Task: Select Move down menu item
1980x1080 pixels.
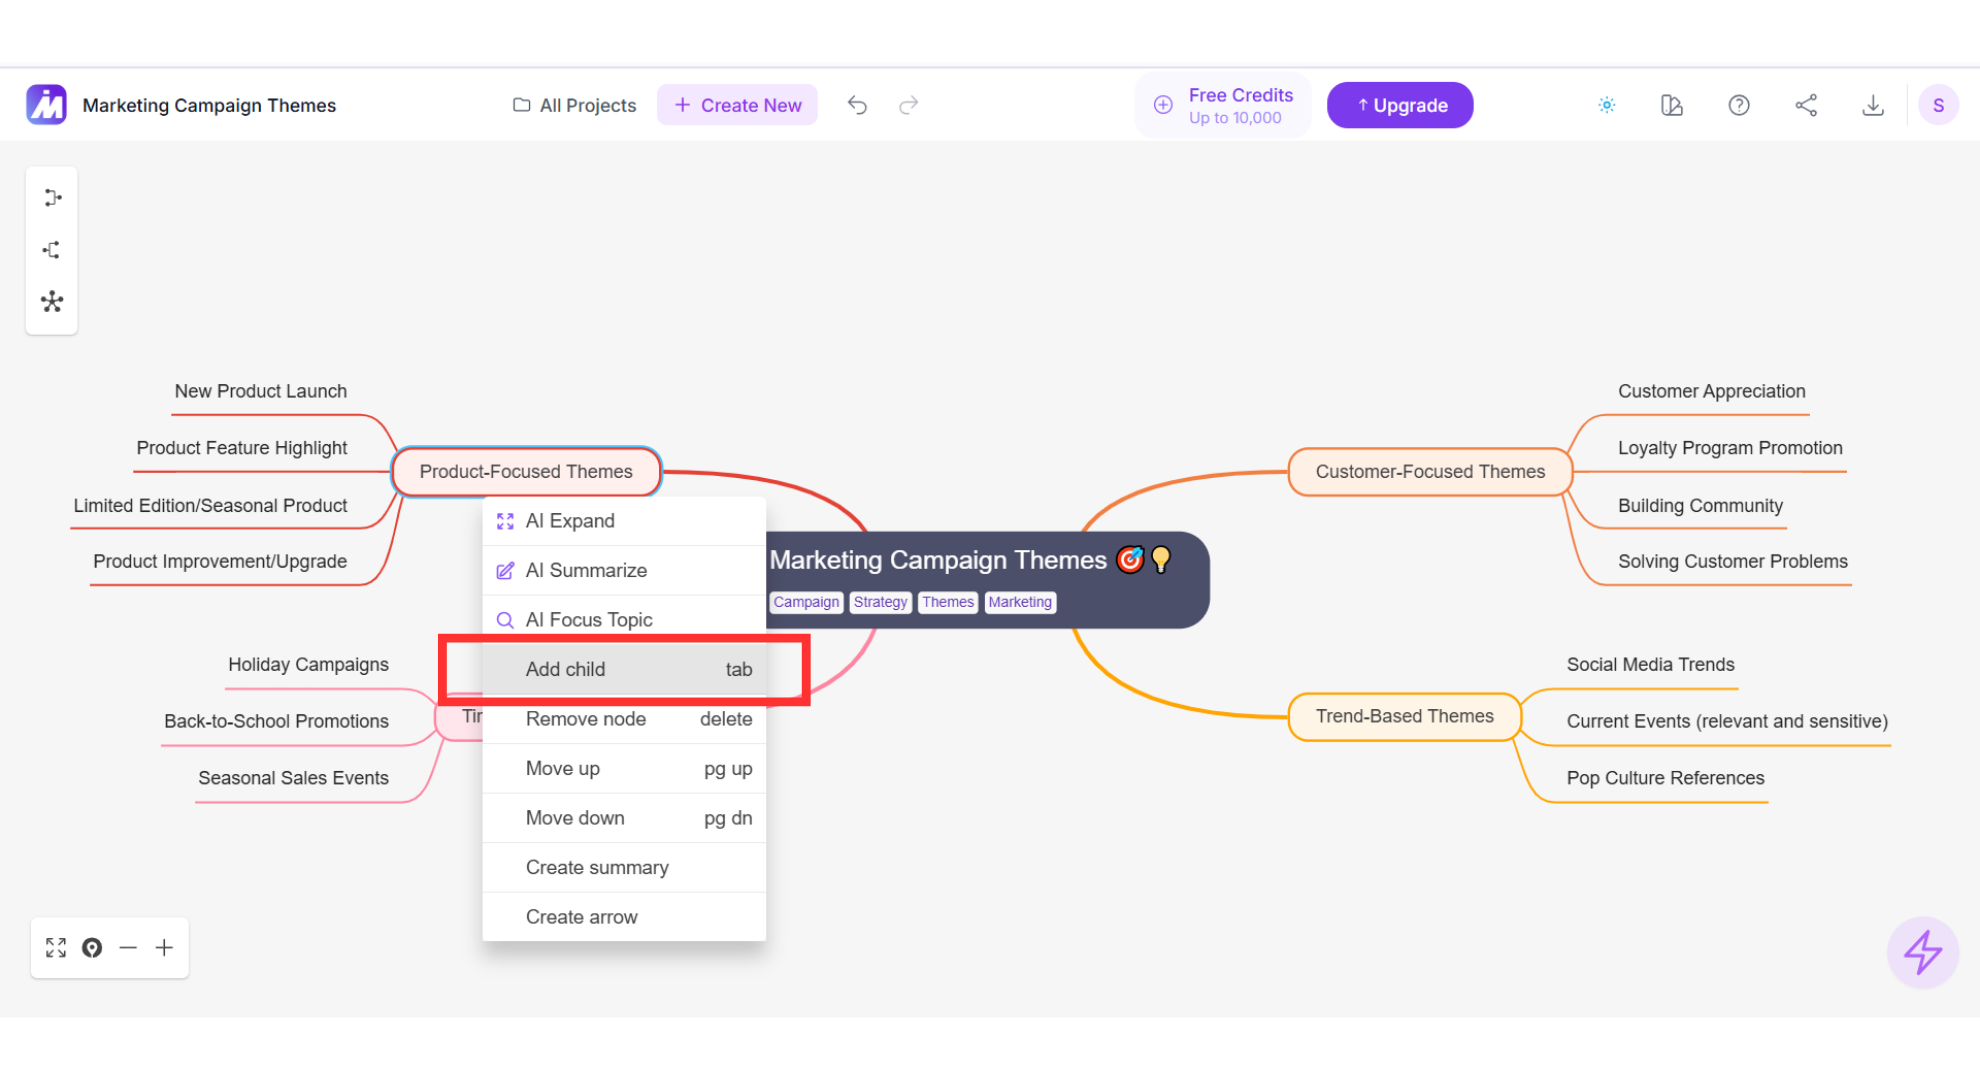Action: [624, 818]
